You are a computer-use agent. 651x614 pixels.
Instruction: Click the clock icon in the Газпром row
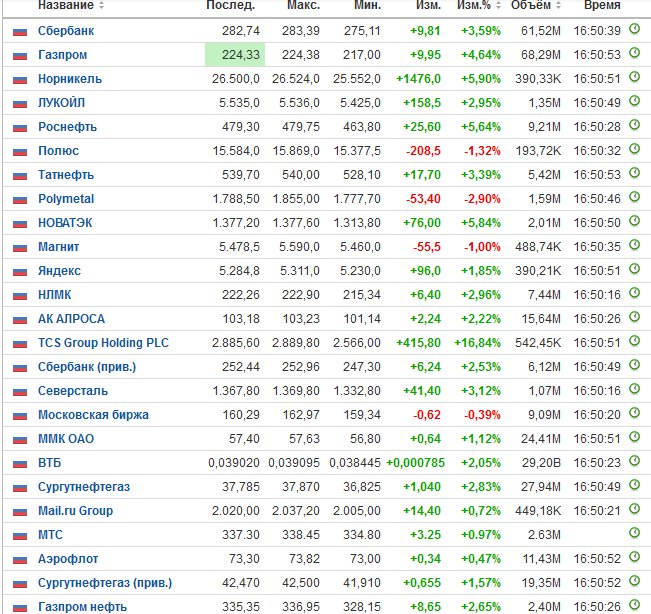coord(634,53)
